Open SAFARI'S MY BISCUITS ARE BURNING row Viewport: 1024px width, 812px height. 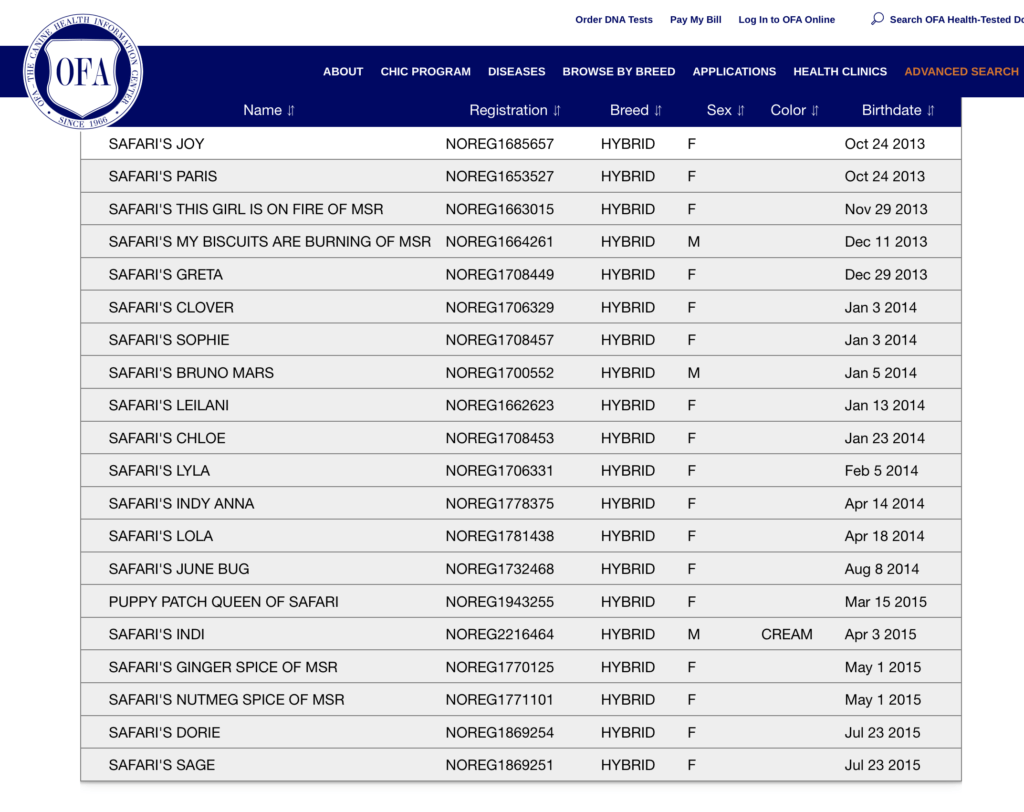click(x=520, y=242)
